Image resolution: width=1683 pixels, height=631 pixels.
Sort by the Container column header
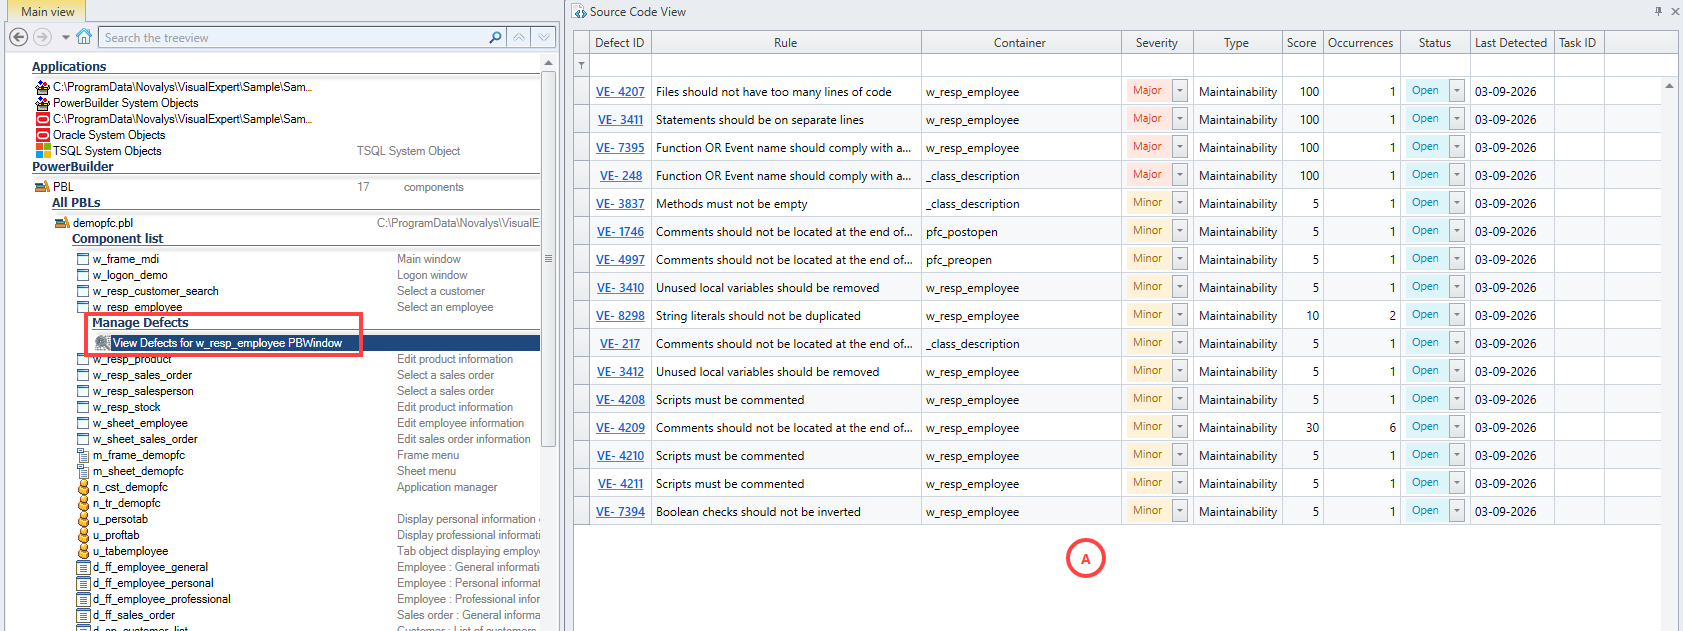(x=1020, y=43)
